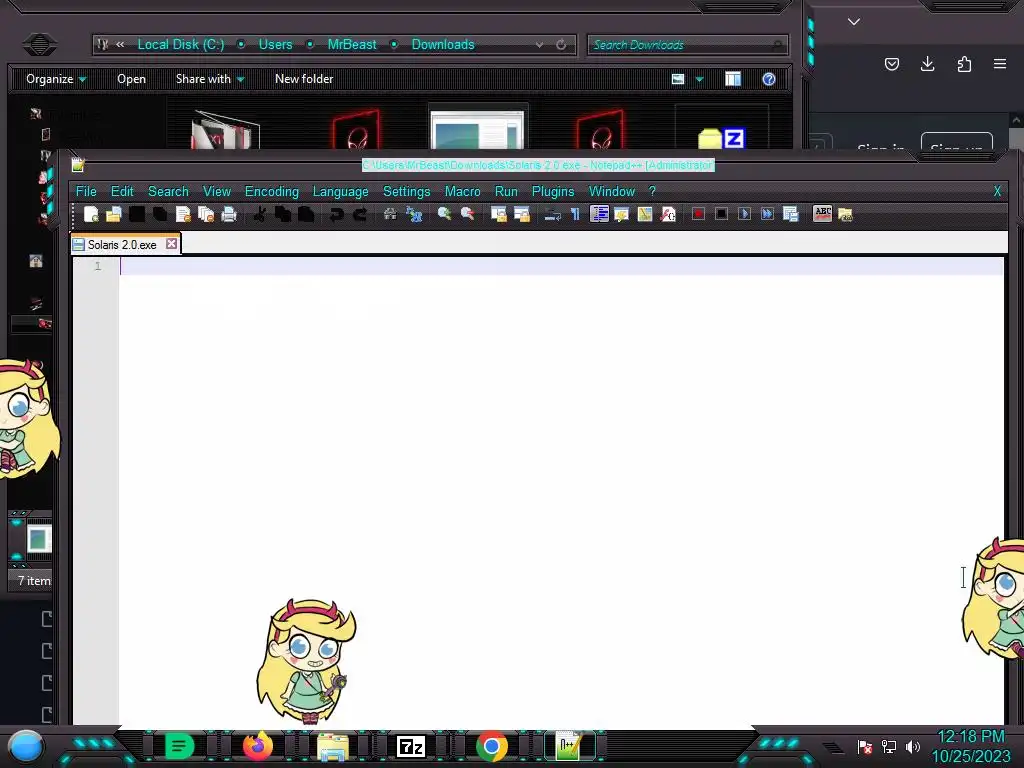Click the Replace toolbar icon
The height and width of the screenshot is (768, 1024).
(x=413, y=214)
